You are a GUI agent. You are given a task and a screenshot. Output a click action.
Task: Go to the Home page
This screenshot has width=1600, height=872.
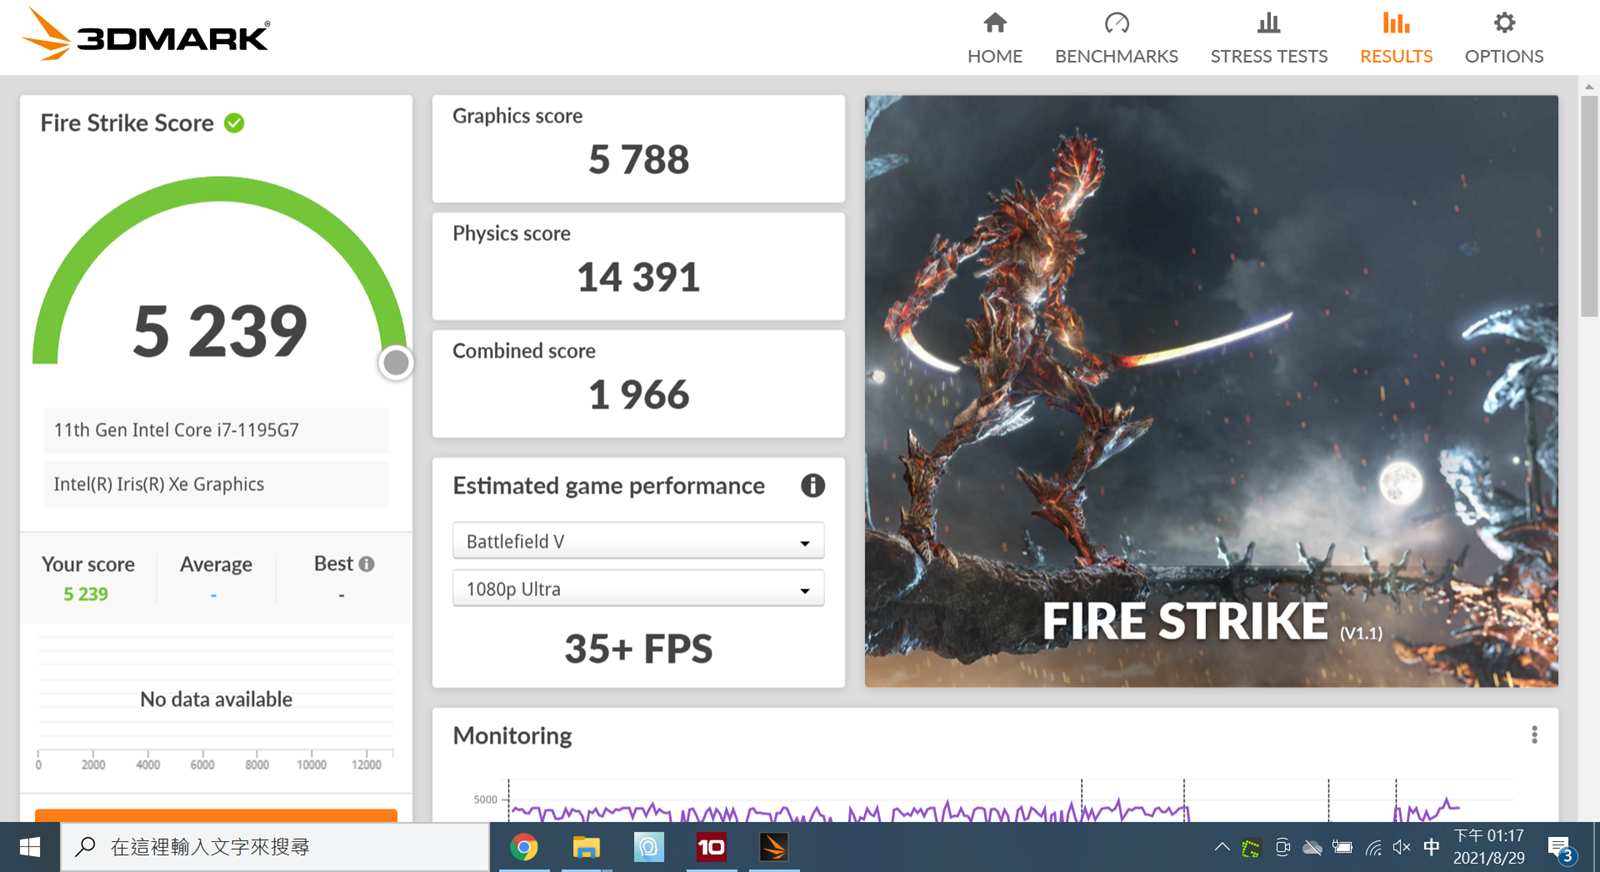pos(994,38)
